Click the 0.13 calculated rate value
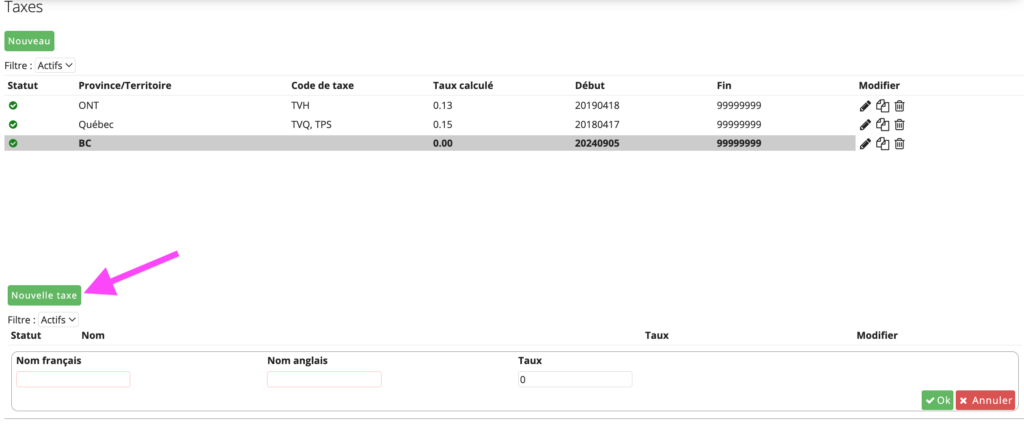This screenshot has width=1024, height=427. coord(442,105)
